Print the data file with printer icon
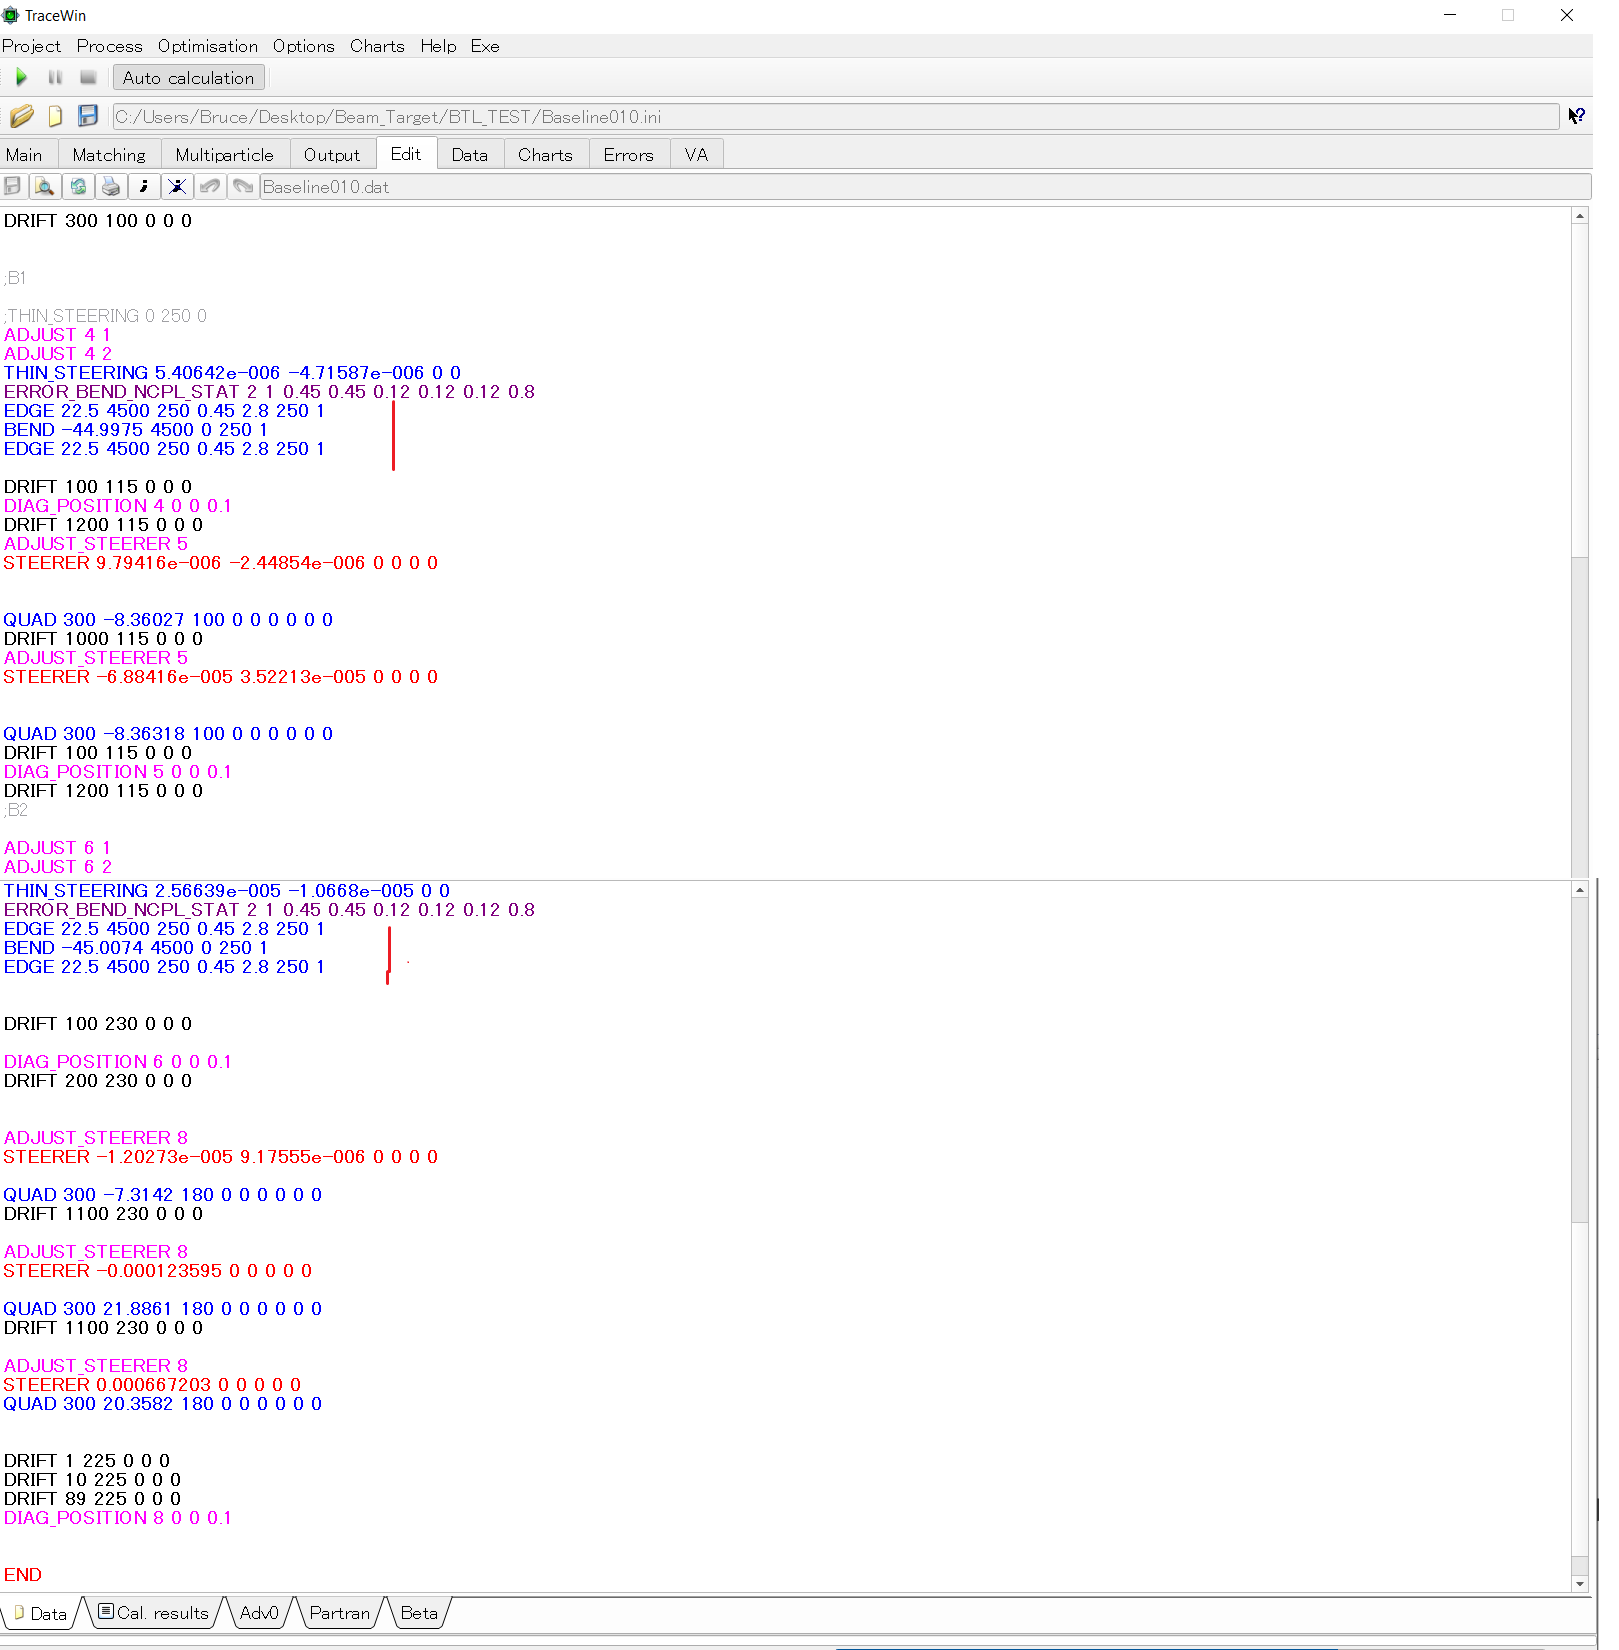The height and width of the screenshot is (1650, 1619). (111, 186)
